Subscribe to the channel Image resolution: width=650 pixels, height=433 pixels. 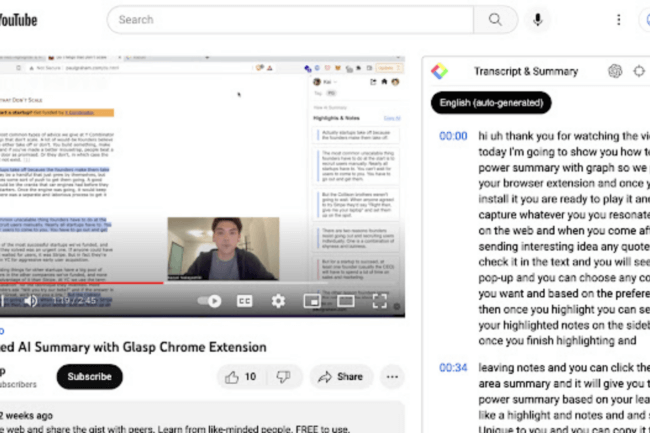coord(89,377)
